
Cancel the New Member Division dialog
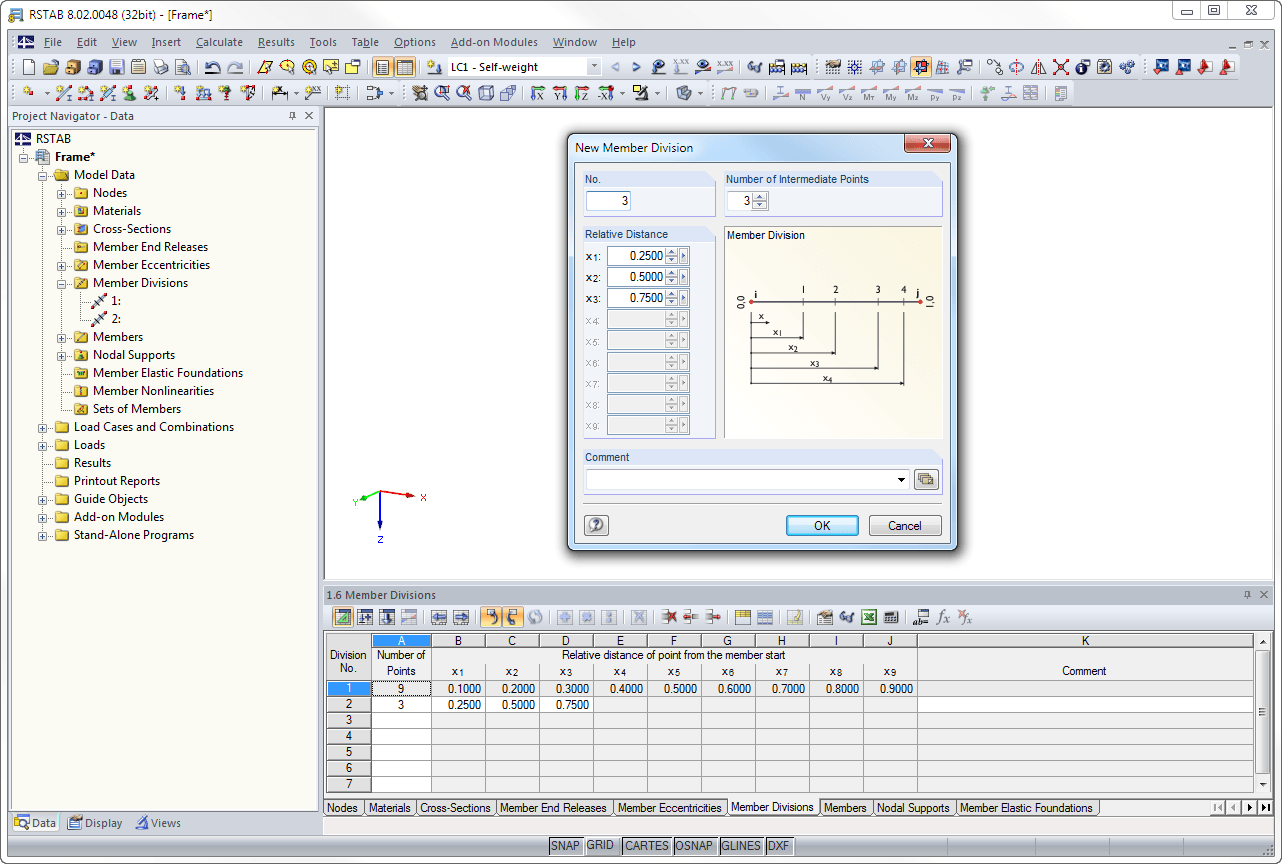(x=904, y=525)
